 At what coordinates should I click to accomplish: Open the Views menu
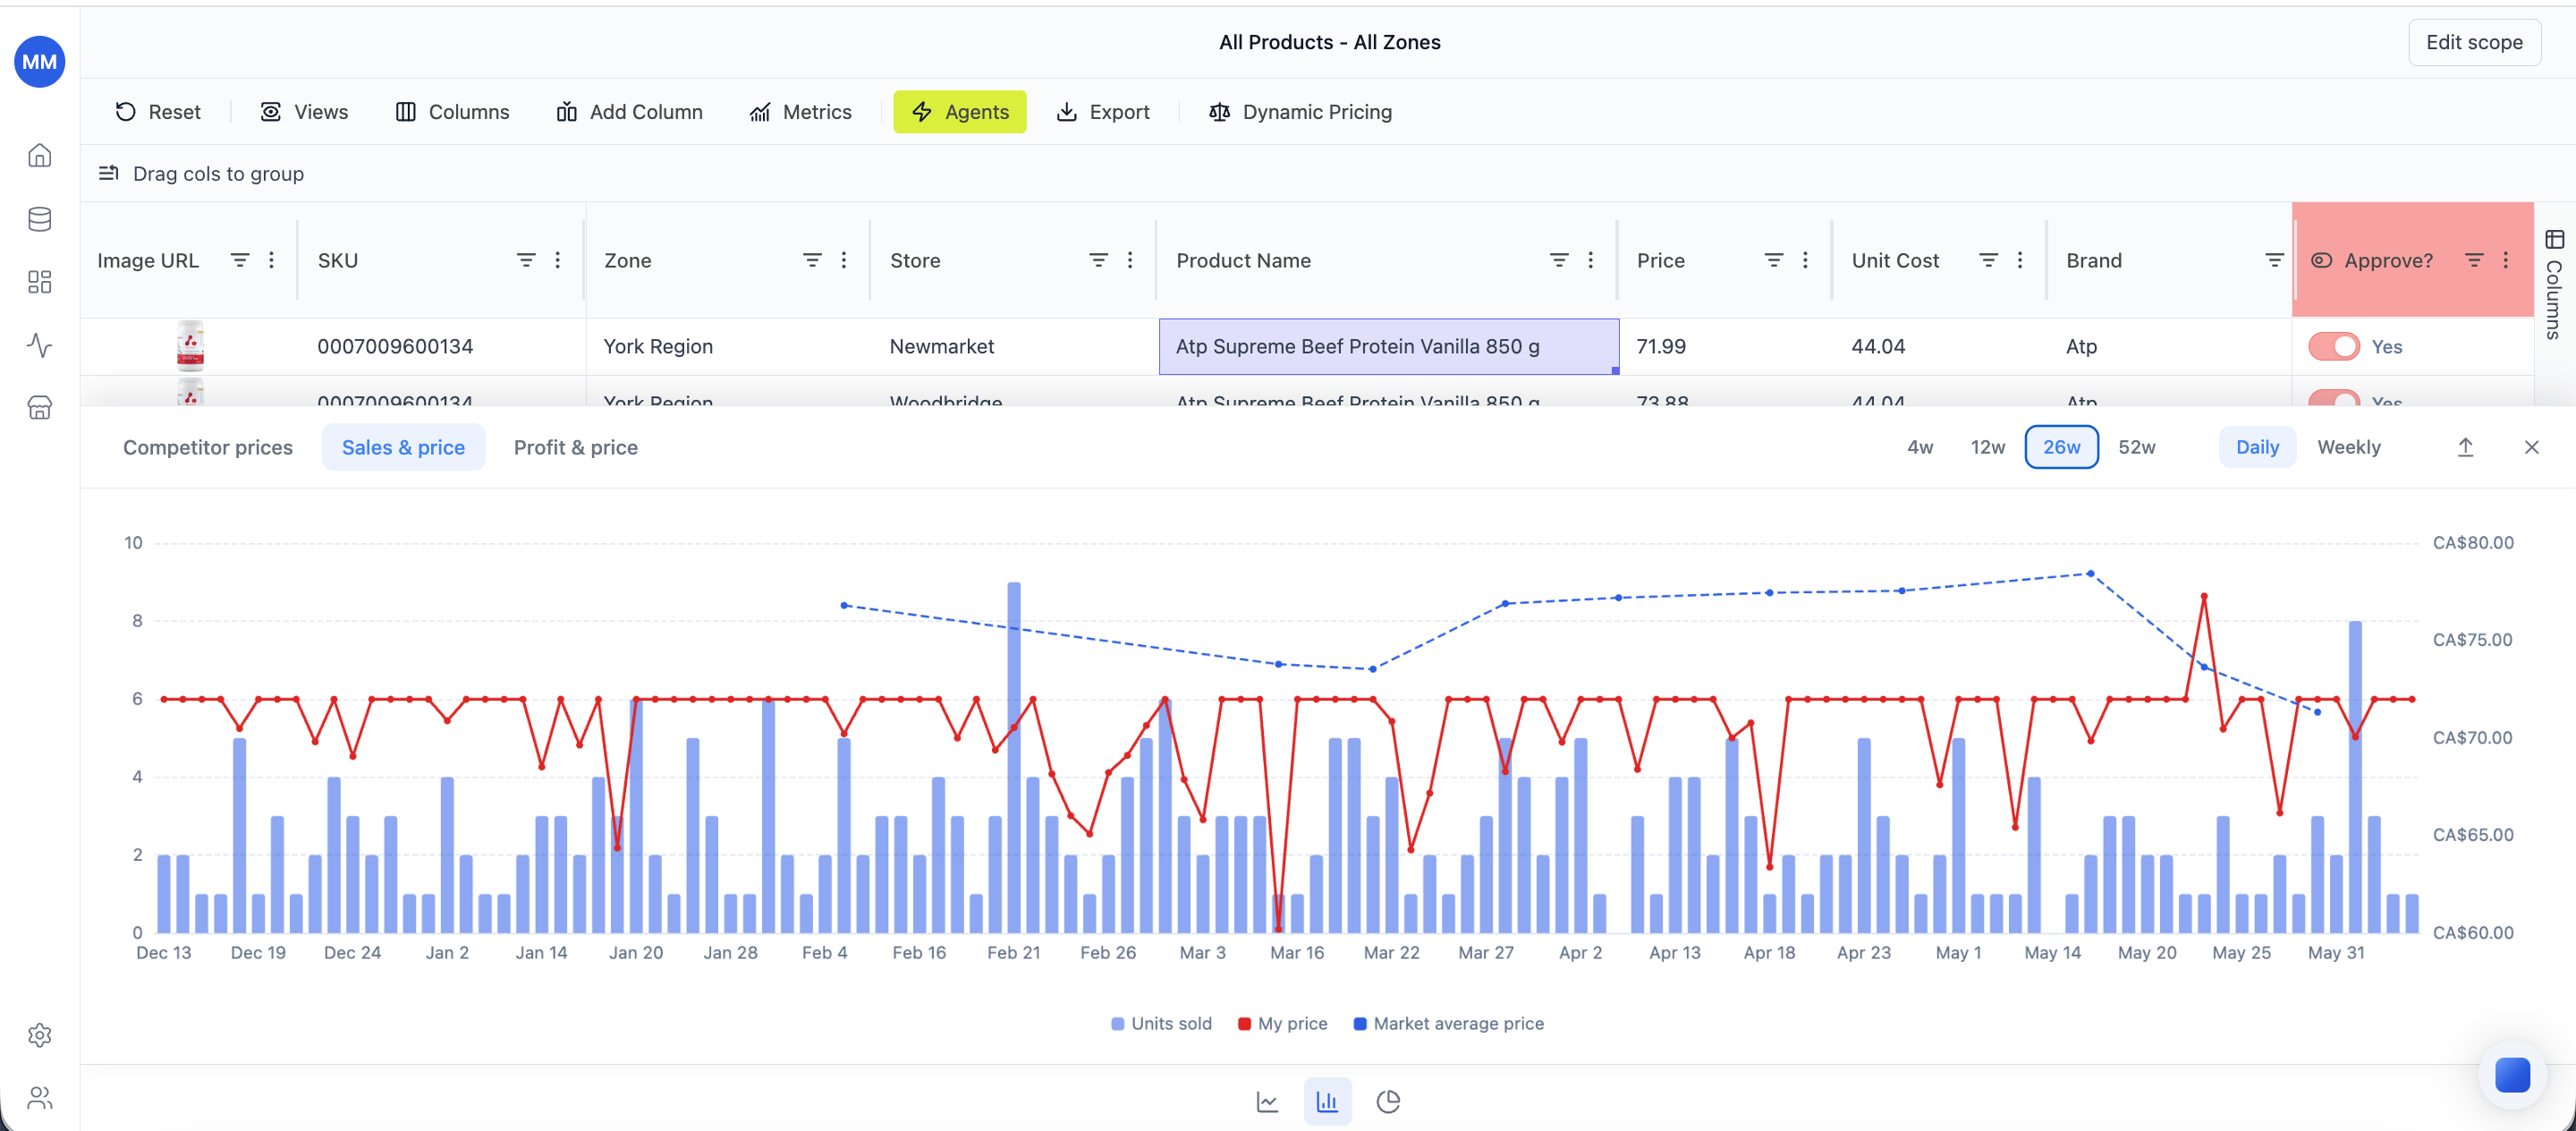(x=304, y=112)
